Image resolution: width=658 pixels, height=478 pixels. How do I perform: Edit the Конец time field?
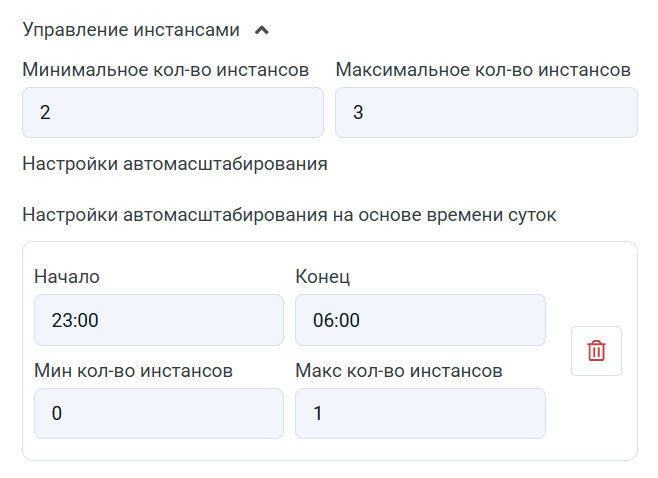point(420,320)
